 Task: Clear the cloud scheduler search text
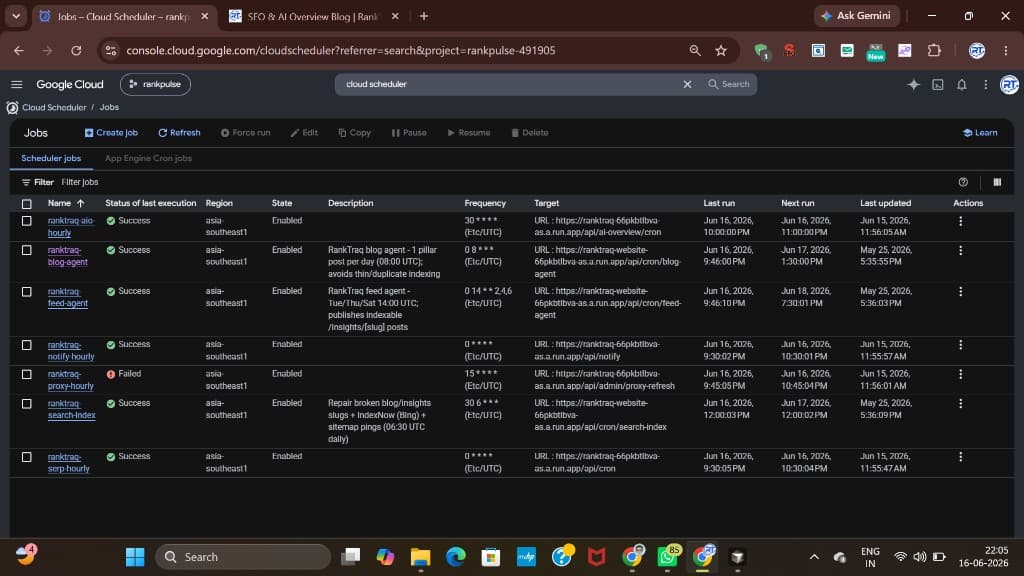(x=687, y=84)
